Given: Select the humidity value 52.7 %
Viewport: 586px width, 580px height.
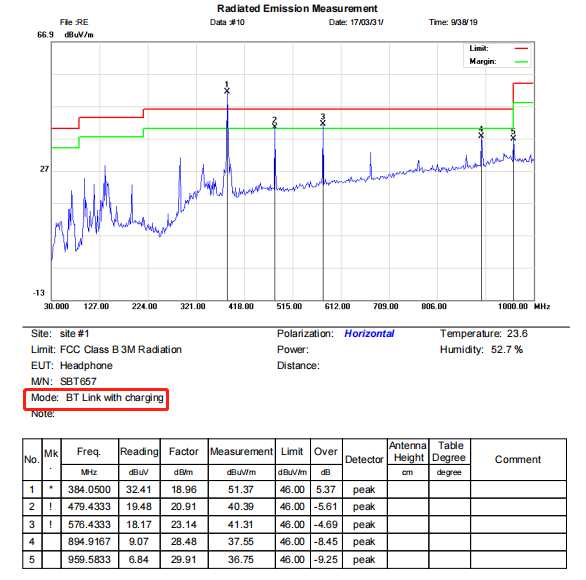Looking at the screenshot, I should (x=507, y=350).
